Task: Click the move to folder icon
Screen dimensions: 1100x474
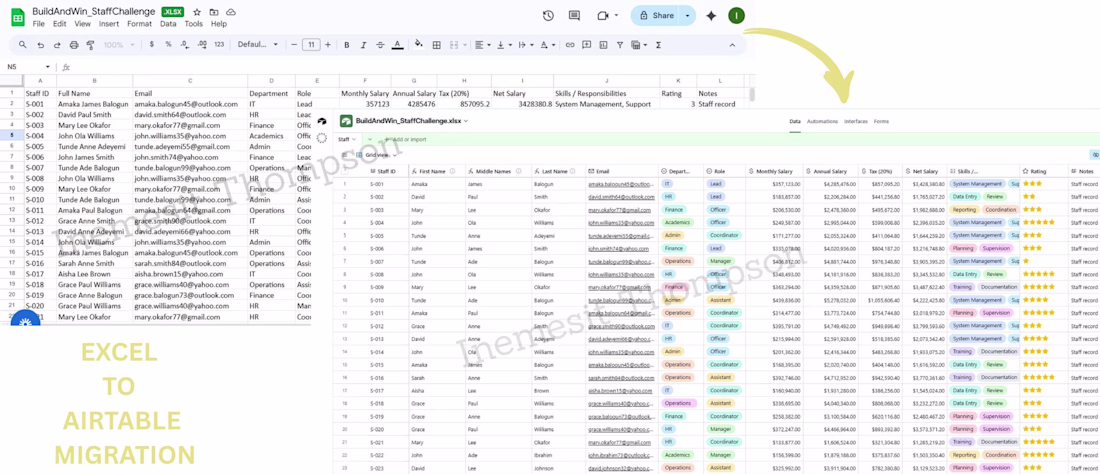Action: 214,12
